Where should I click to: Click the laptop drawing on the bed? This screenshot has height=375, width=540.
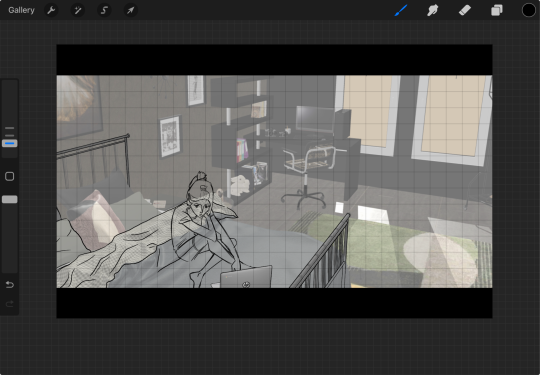point(246,277)
